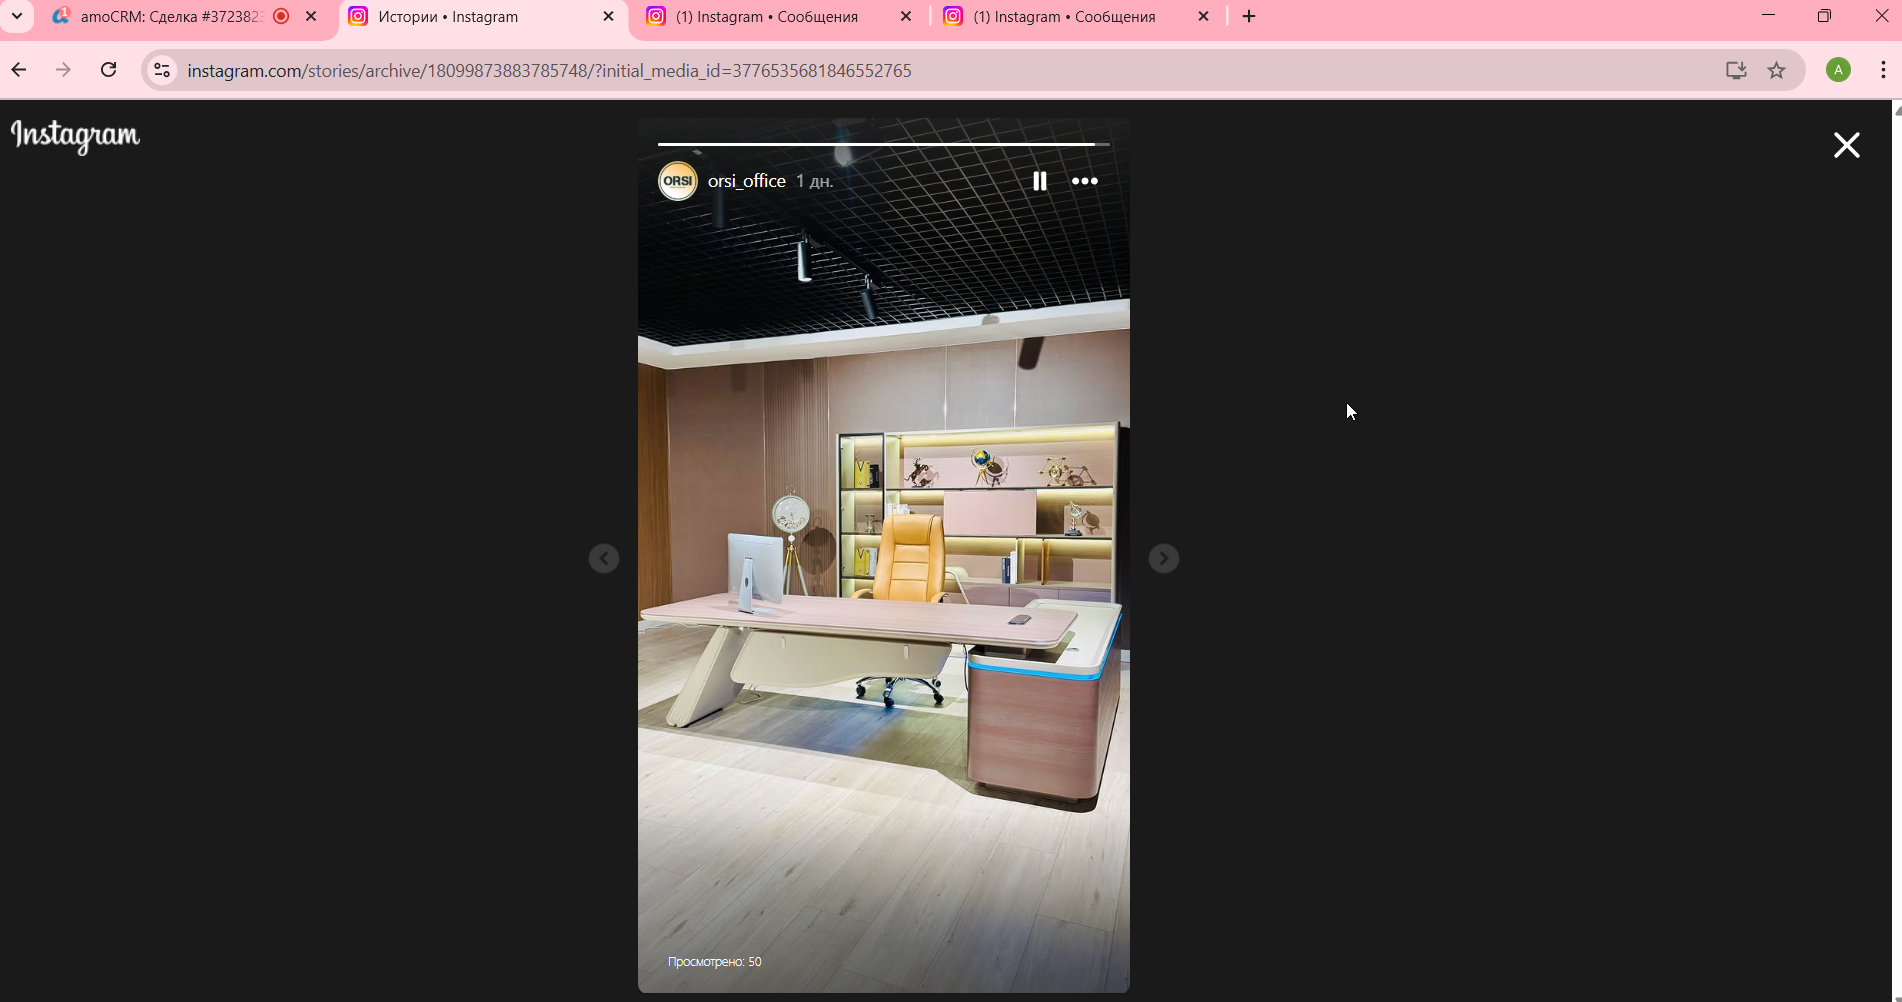Screen dimensions: 1902x1002
Task: Bookmark this page with the star
Action: tap(1777, 70)
